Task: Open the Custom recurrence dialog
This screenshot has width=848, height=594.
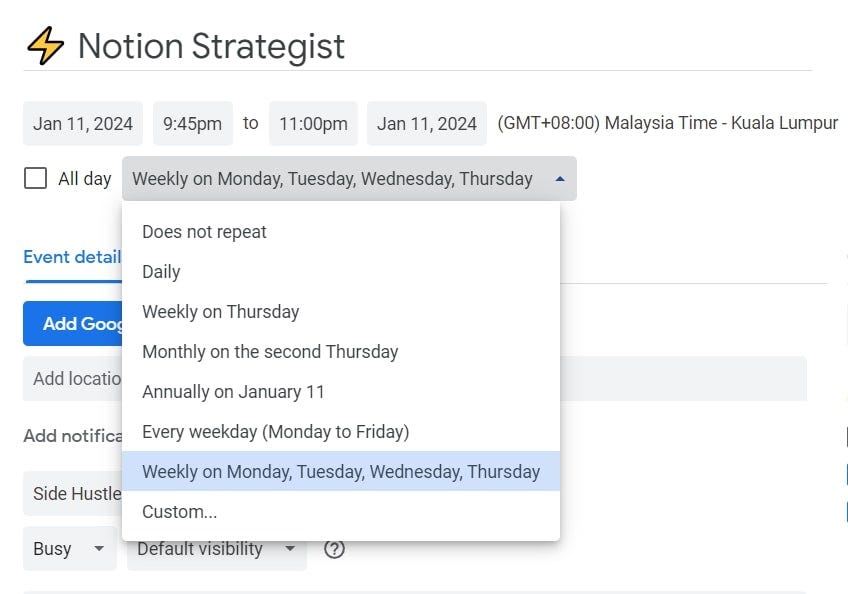Action: click(180, 511)
